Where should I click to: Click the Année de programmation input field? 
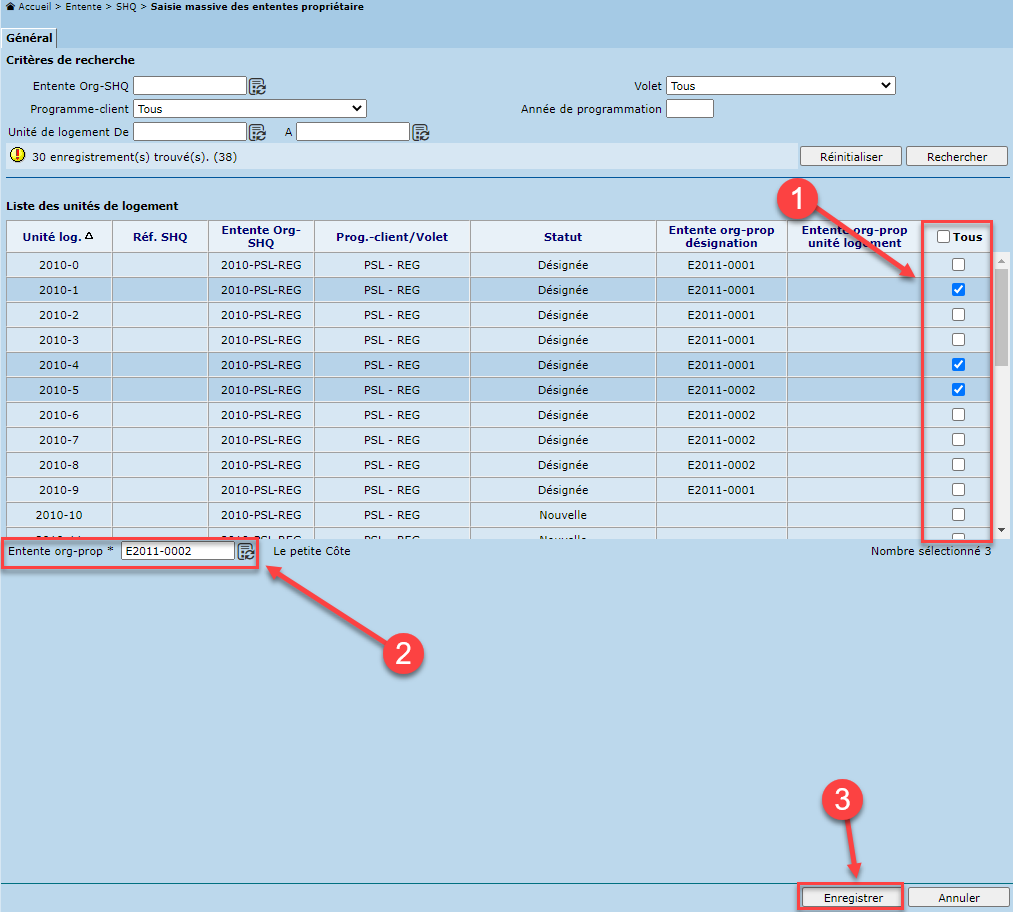690,109
